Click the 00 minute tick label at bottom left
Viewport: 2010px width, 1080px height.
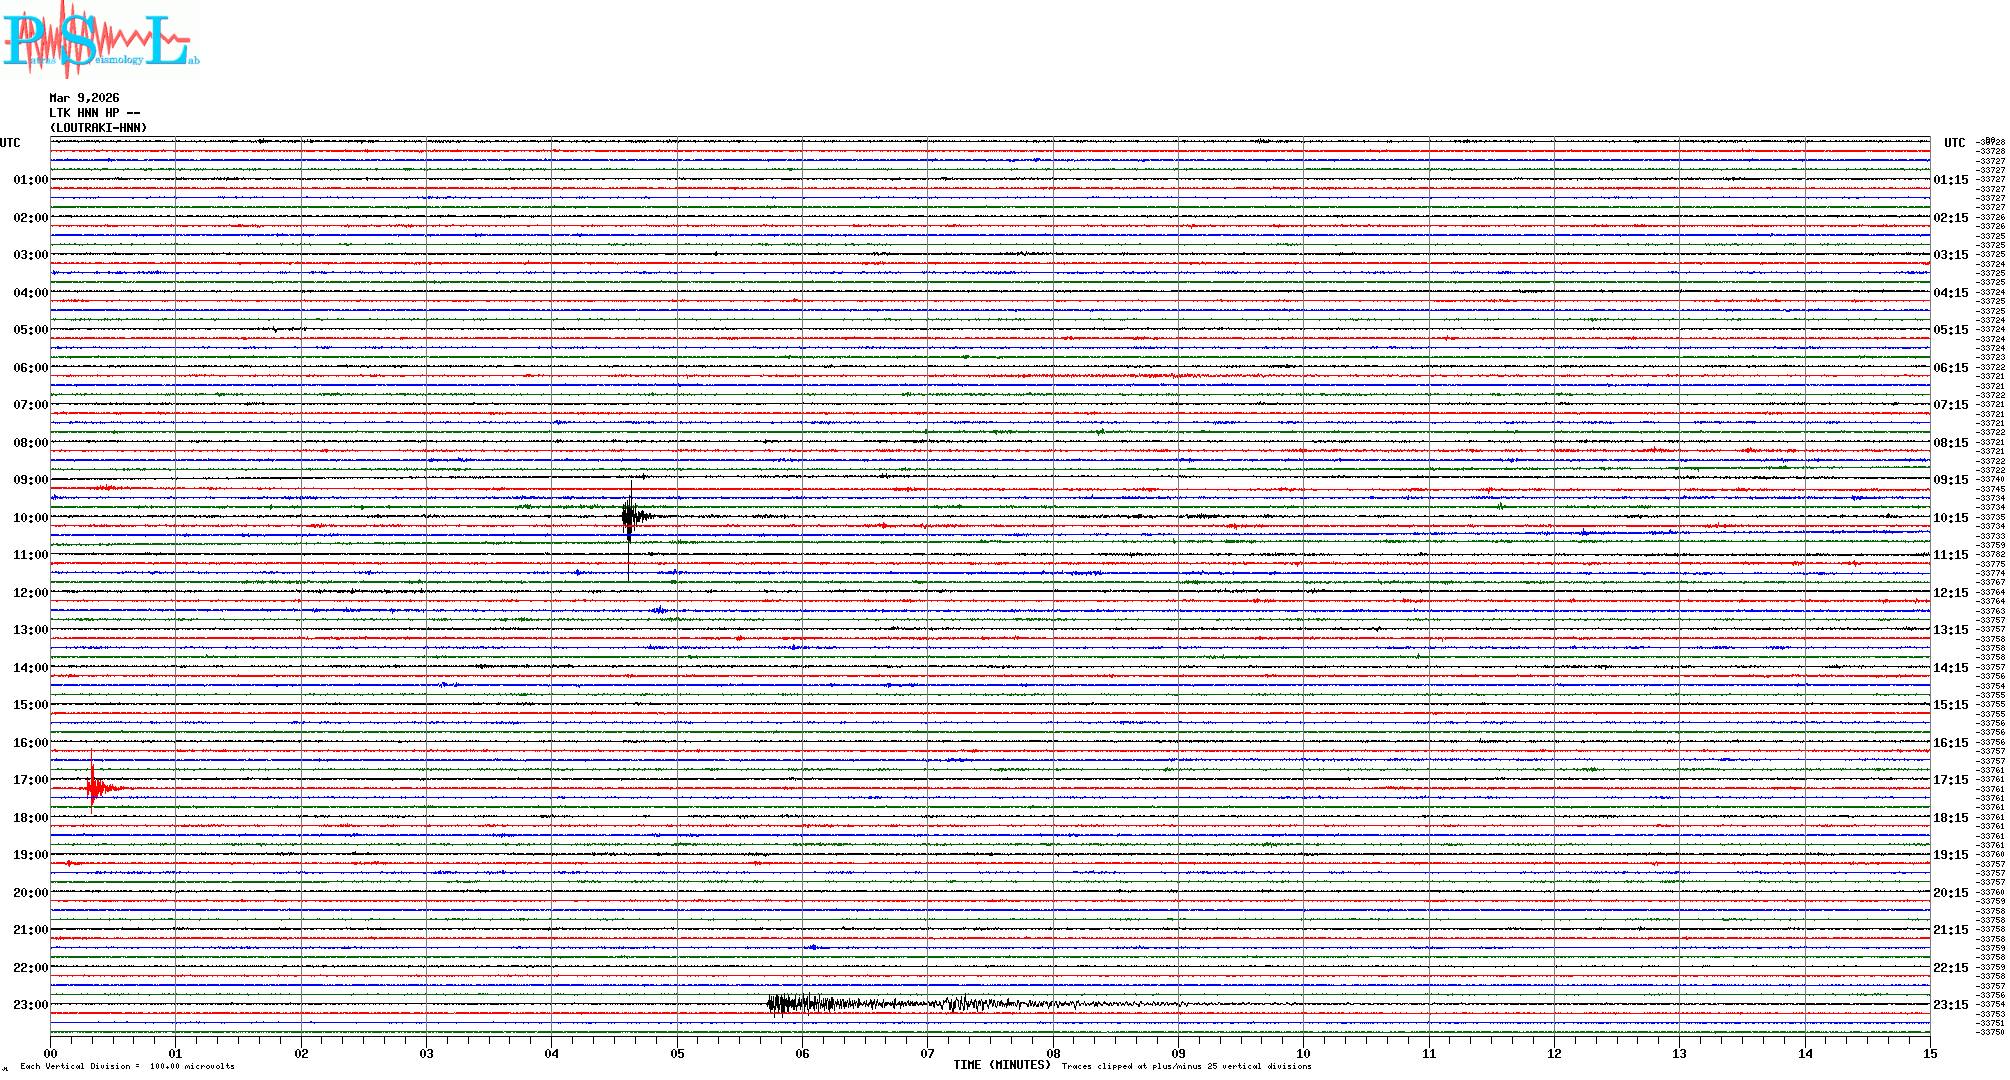[x=51, y=1053]
